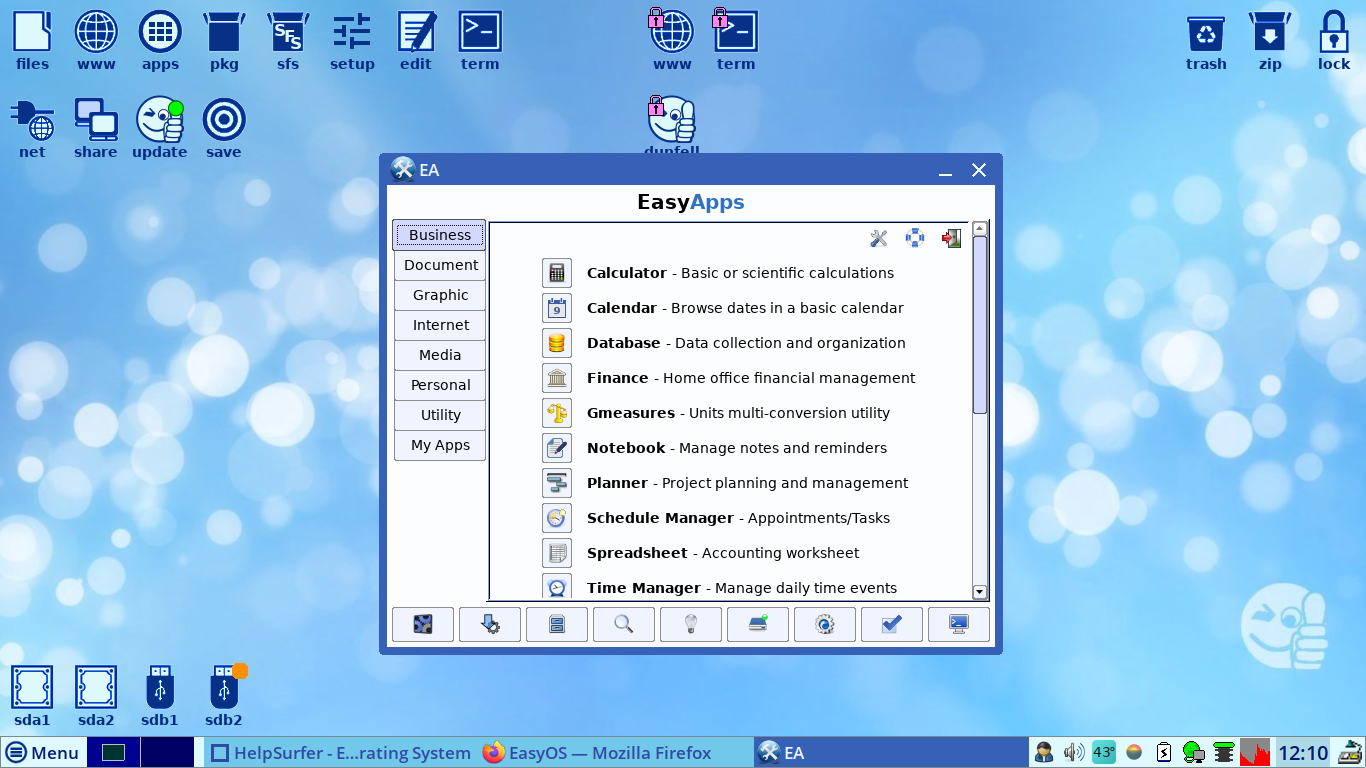This screenshot has height=768, width=1366.
Task: Click the scrollbar down arrow in EasyApps
Action: tap(980, 592)
